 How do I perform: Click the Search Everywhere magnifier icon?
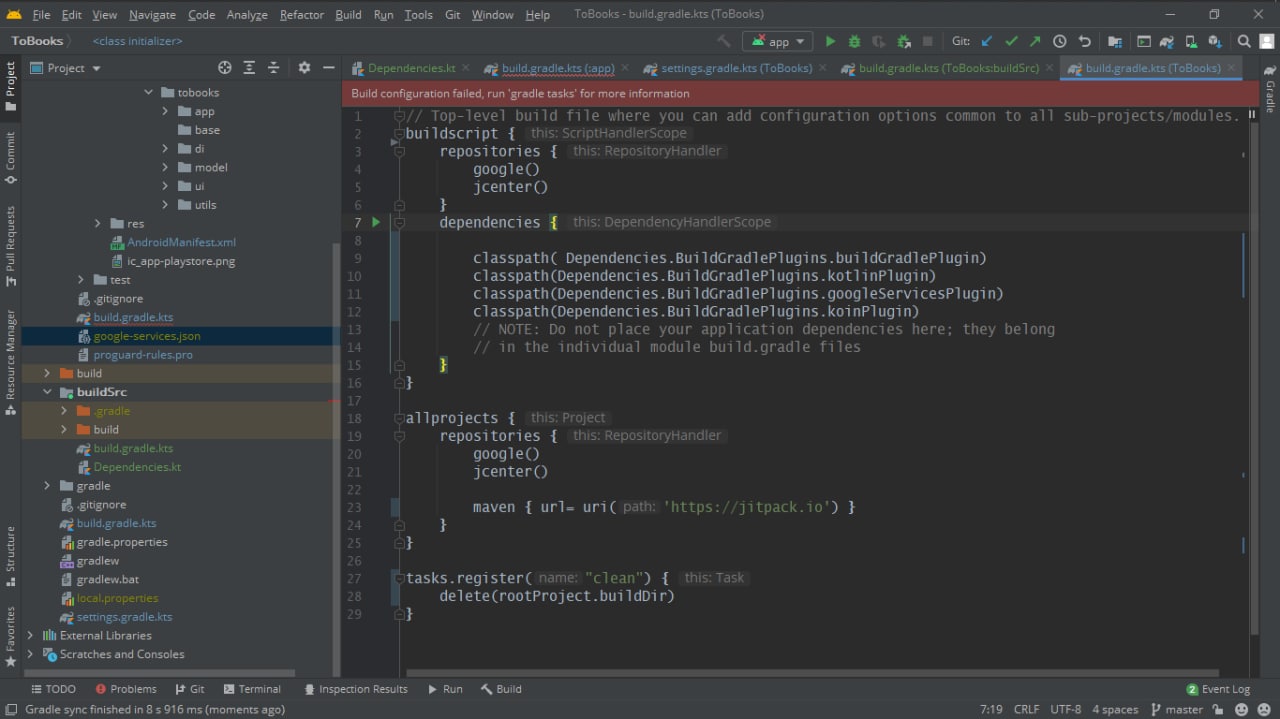pos(1244,41)
